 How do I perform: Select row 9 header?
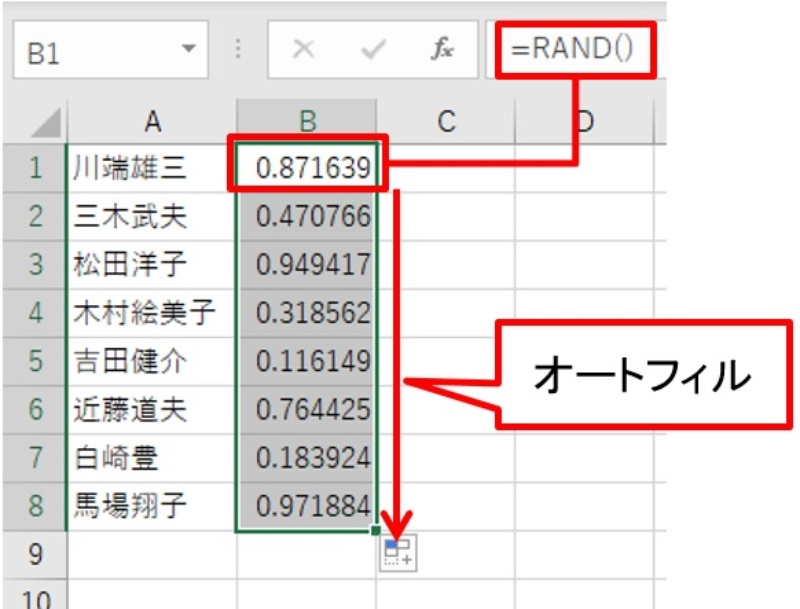pyautogui.click(x=35, y=554)
